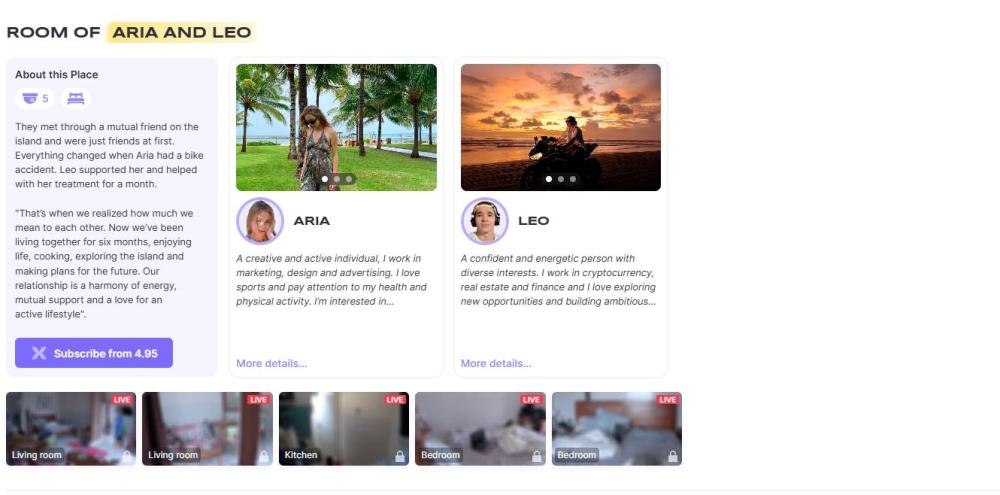Open second Living room camera thumbnail
The height and width of the screenshot is (495, 1000).
(x=207, y=429)
